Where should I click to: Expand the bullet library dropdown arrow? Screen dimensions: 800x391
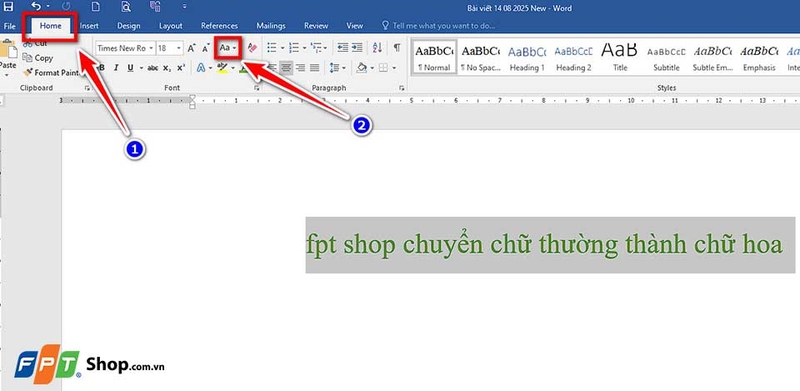(x=282, y=48)
